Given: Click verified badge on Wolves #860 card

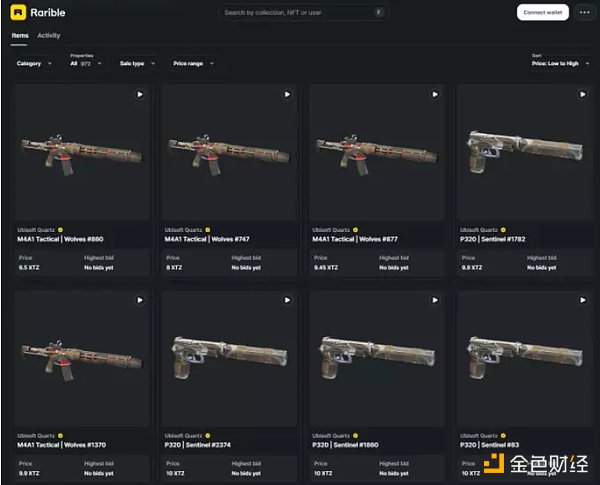Looking at the screenshot, I should pyautogui.click(x=60, y=230).
